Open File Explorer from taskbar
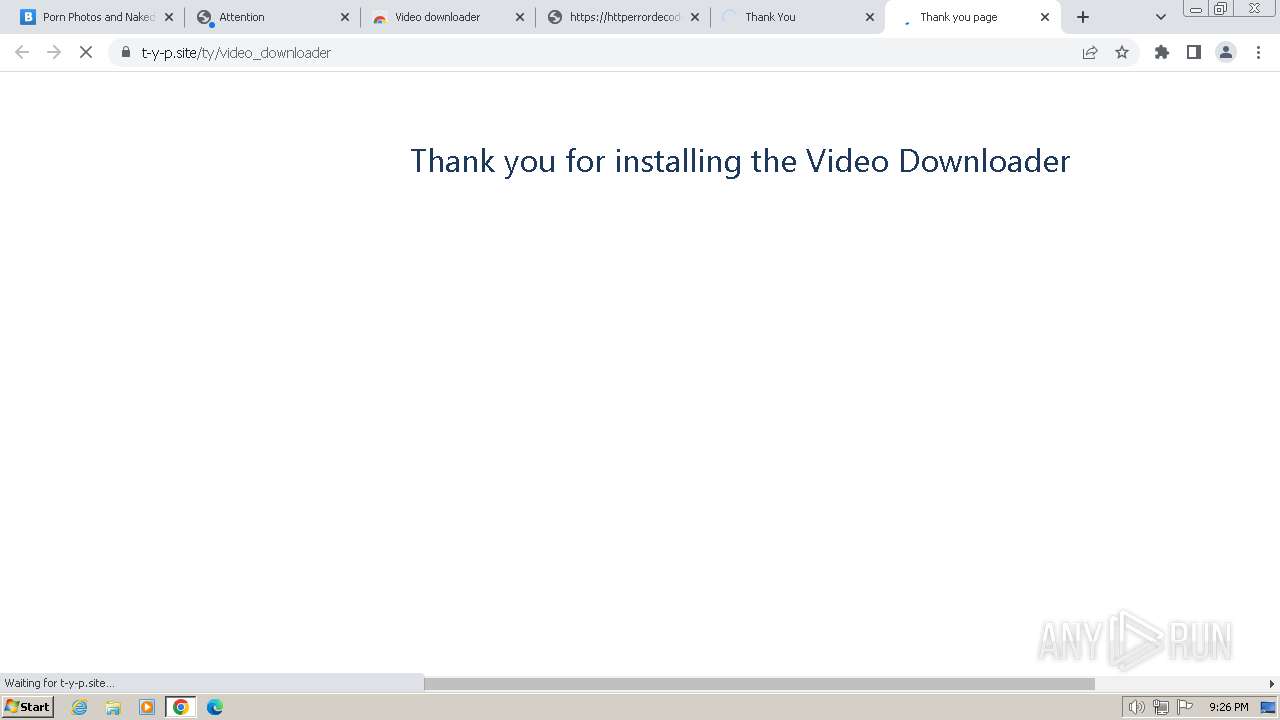Screen dimensions: 1280x720 [113, 707]
